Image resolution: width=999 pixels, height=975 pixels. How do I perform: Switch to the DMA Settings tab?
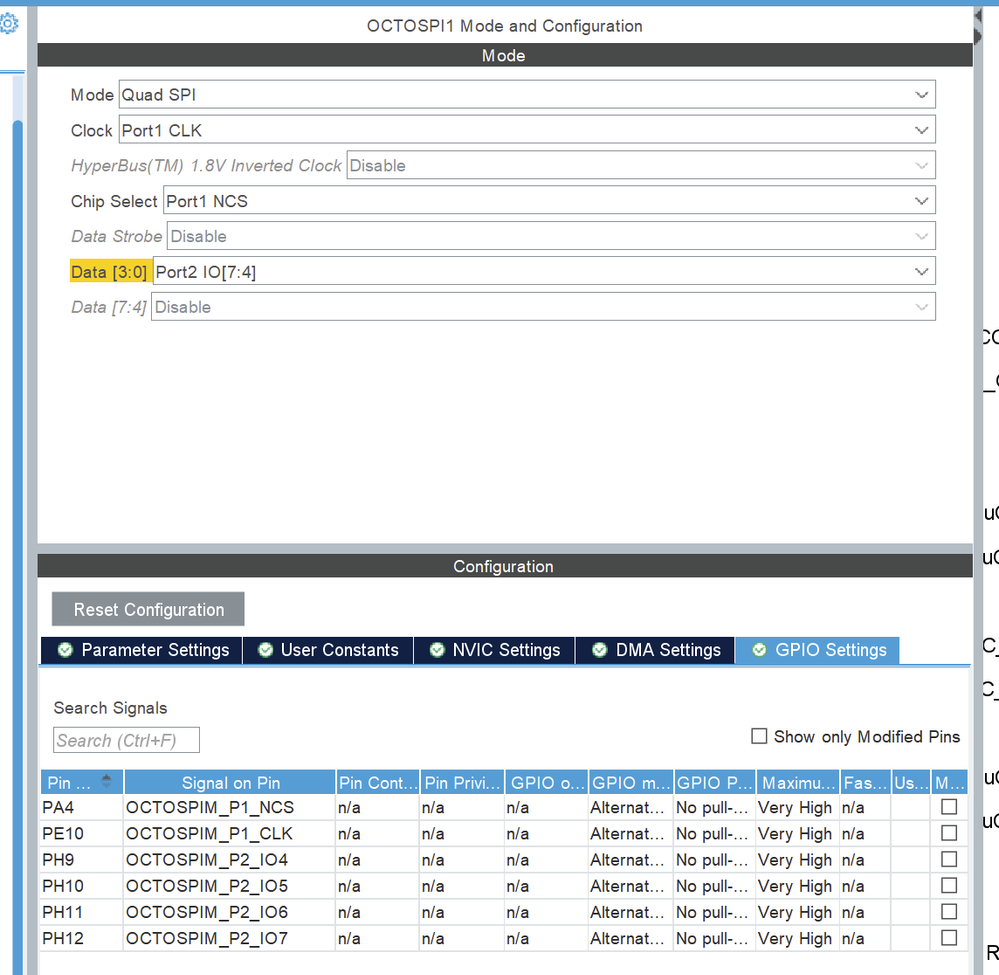[x=656, y=650]
